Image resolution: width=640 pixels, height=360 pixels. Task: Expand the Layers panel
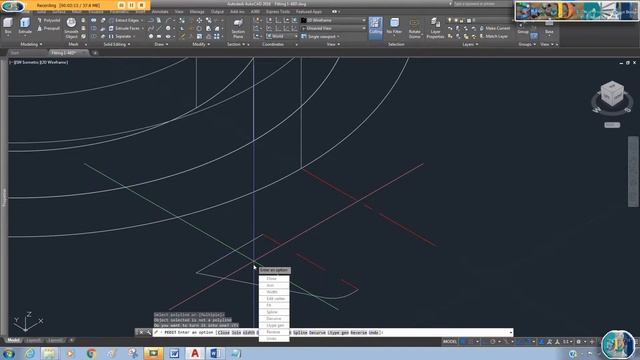(x=470, y=44)
